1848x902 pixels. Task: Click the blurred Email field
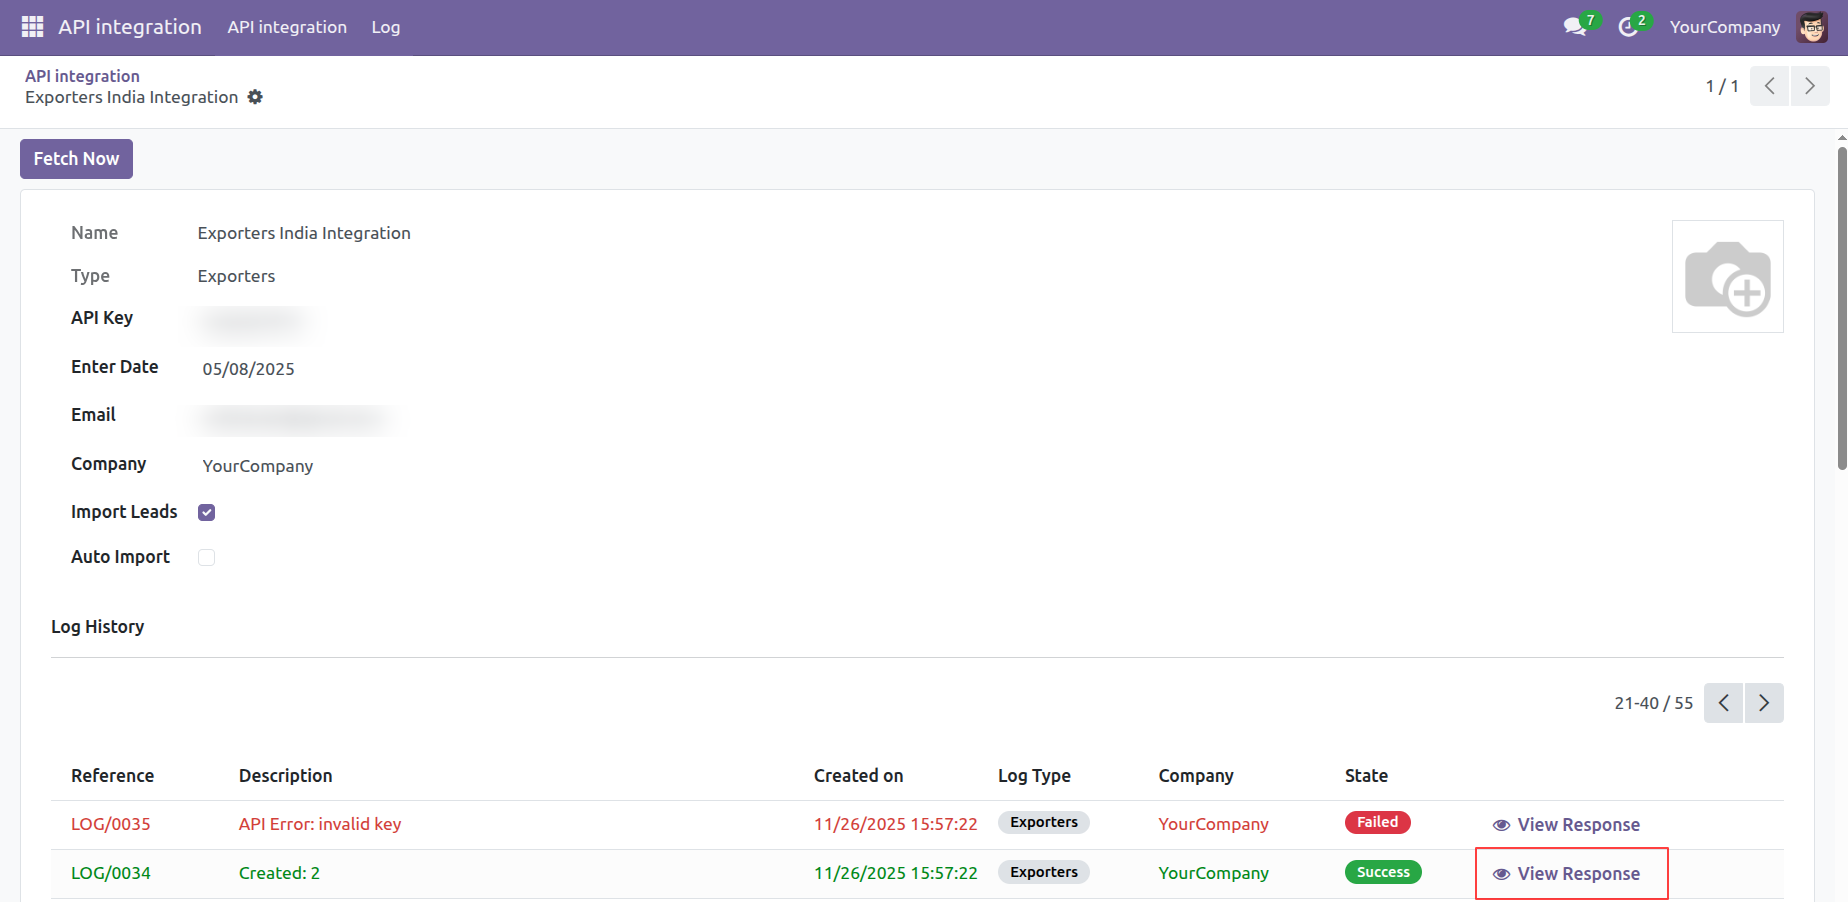tap(294, 418)
